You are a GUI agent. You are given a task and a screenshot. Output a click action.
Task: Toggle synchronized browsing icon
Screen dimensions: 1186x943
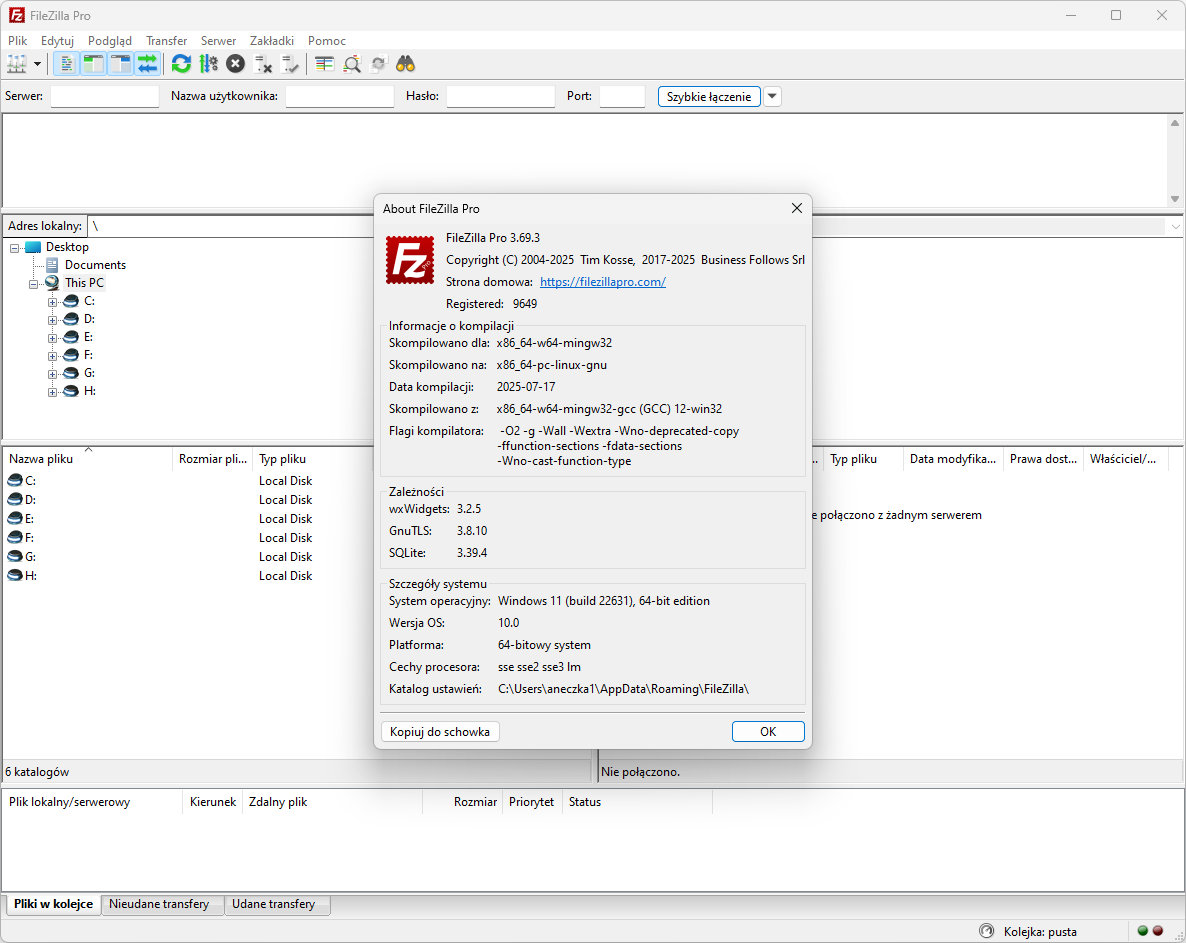coord(379,64)
